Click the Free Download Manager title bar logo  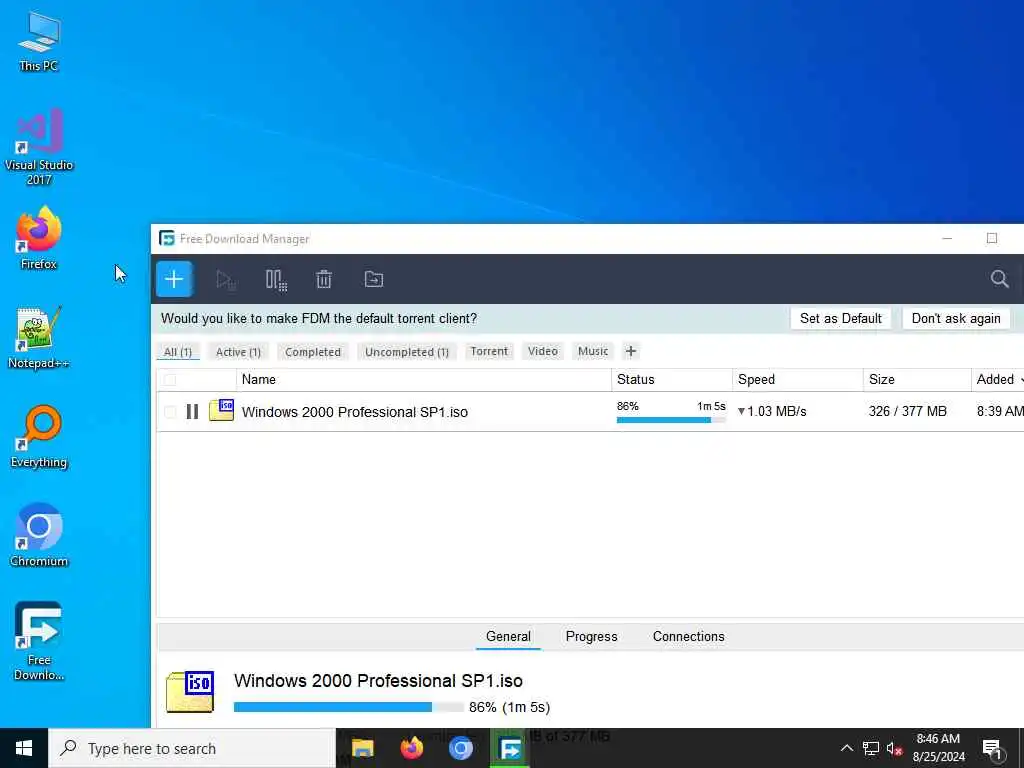pyautogui.click(x=167, y=238)
